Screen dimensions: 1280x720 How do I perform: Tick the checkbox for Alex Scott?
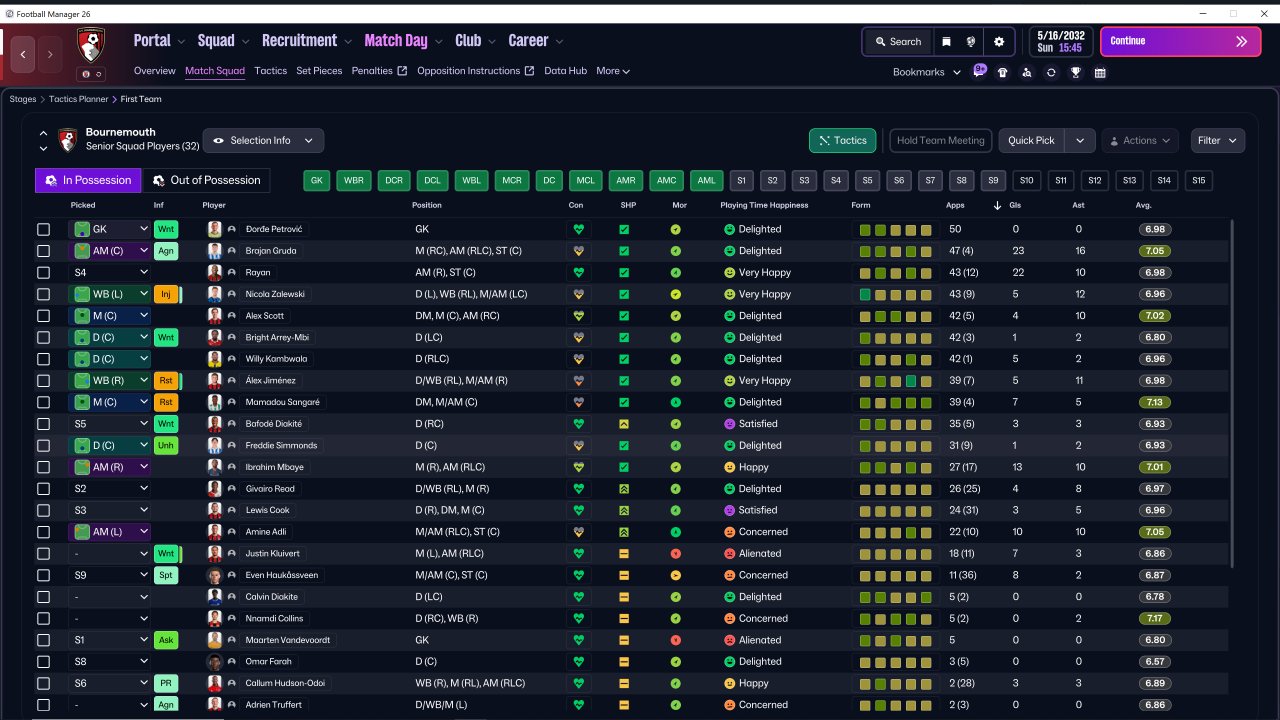click(x=43, y=315)
